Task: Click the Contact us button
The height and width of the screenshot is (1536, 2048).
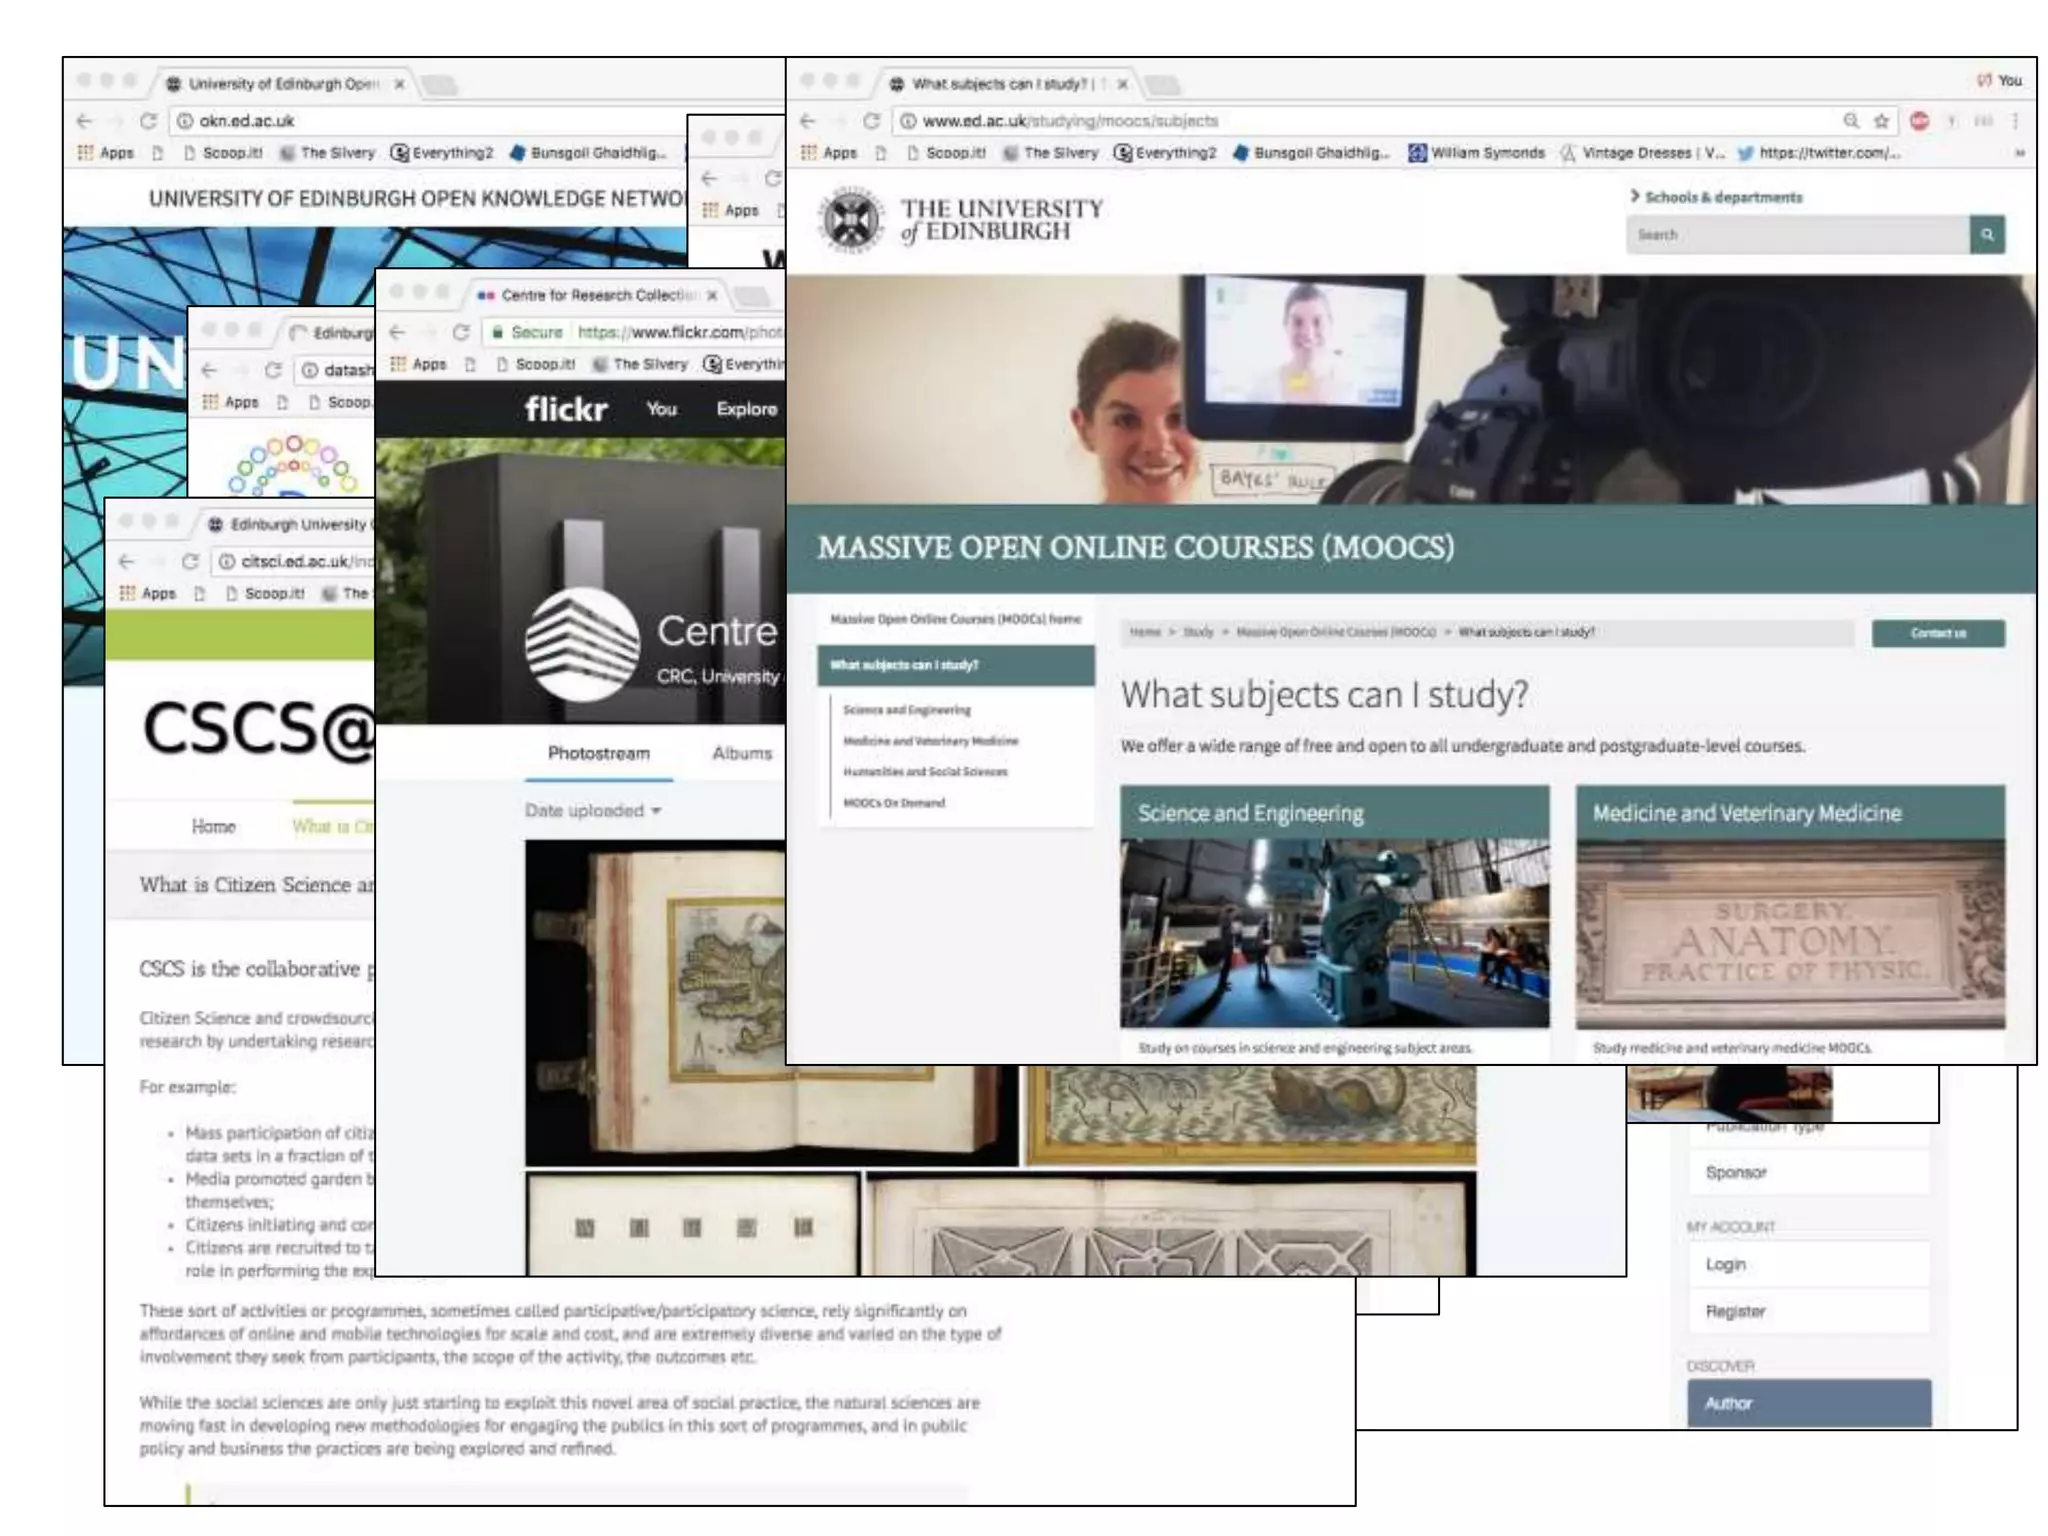Action: [1937, 633]
